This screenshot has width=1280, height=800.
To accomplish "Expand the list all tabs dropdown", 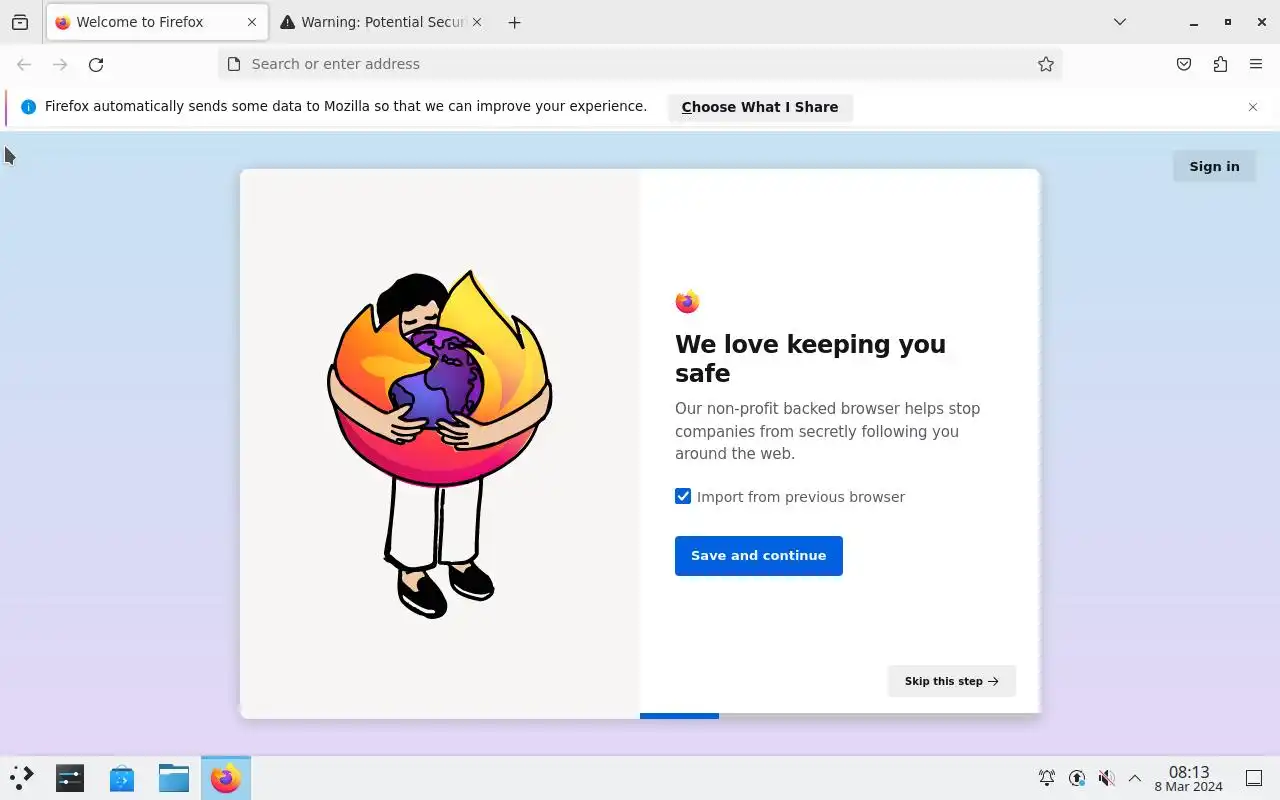I will (x=1120, y=22).
